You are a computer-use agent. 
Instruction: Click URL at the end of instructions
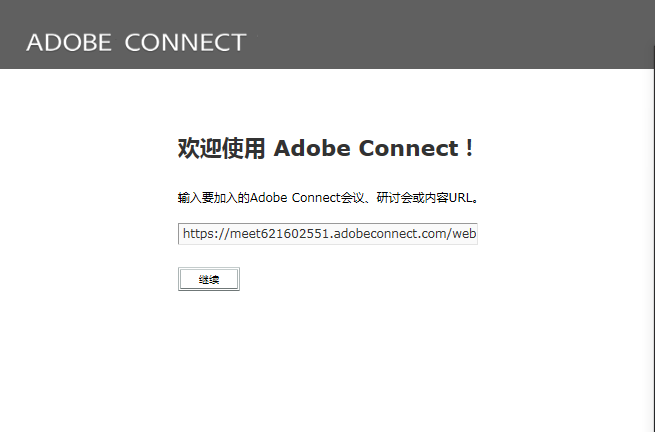pyautogui.click(x=459, y=198)
